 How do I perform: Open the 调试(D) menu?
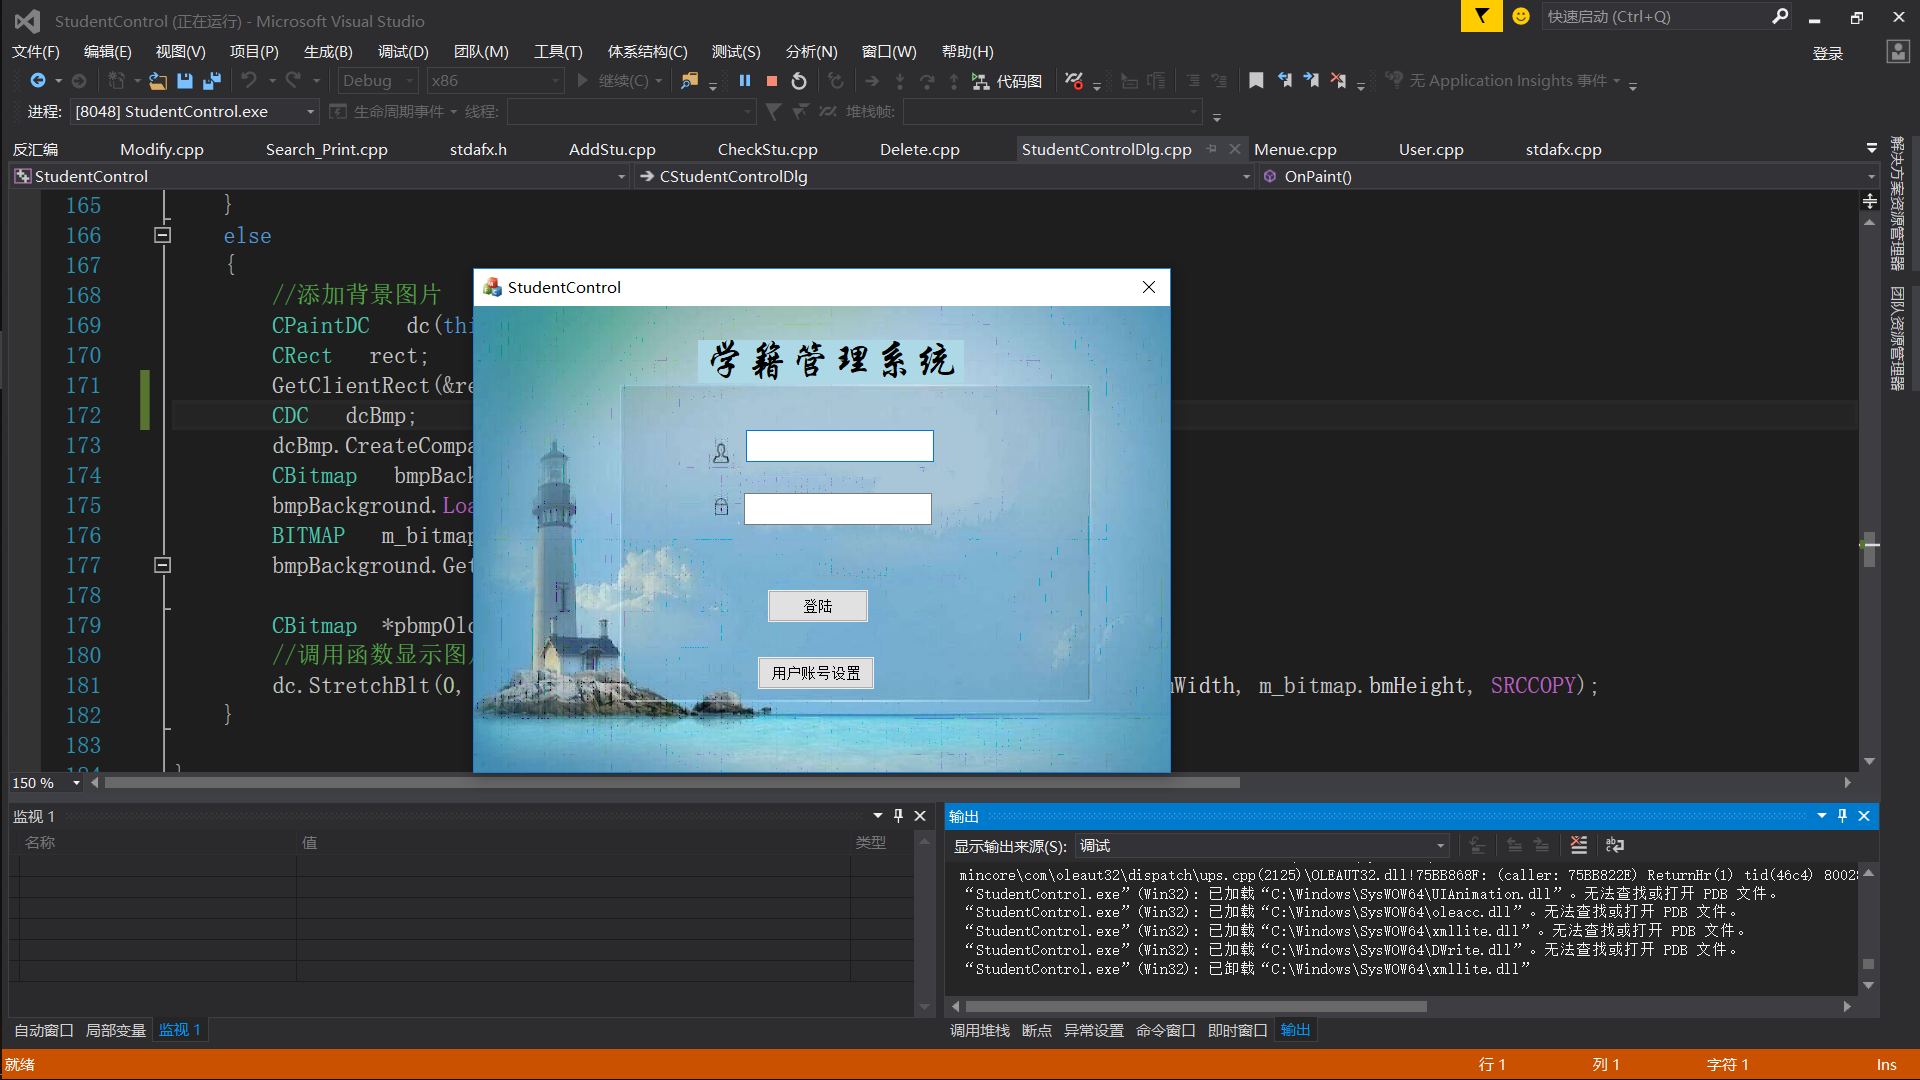403,52
